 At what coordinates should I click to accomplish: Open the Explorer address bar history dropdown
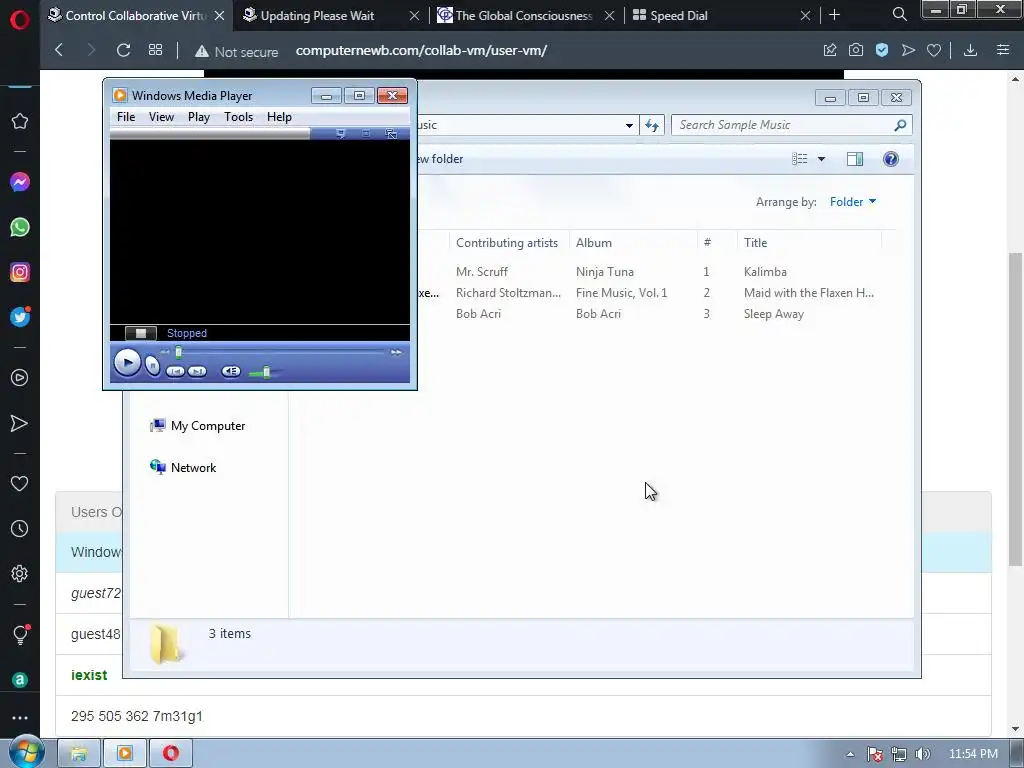tap(629, 125)
